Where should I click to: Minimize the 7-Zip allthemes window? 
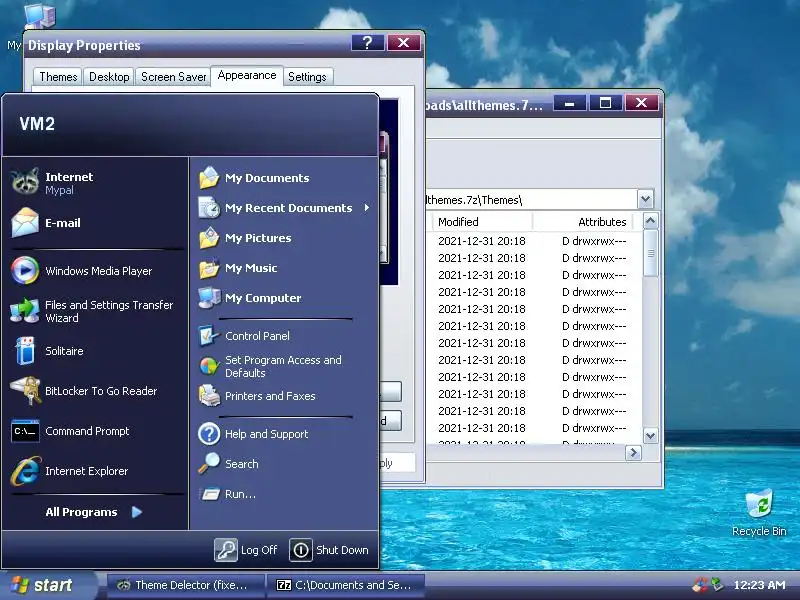coord(569,103)
